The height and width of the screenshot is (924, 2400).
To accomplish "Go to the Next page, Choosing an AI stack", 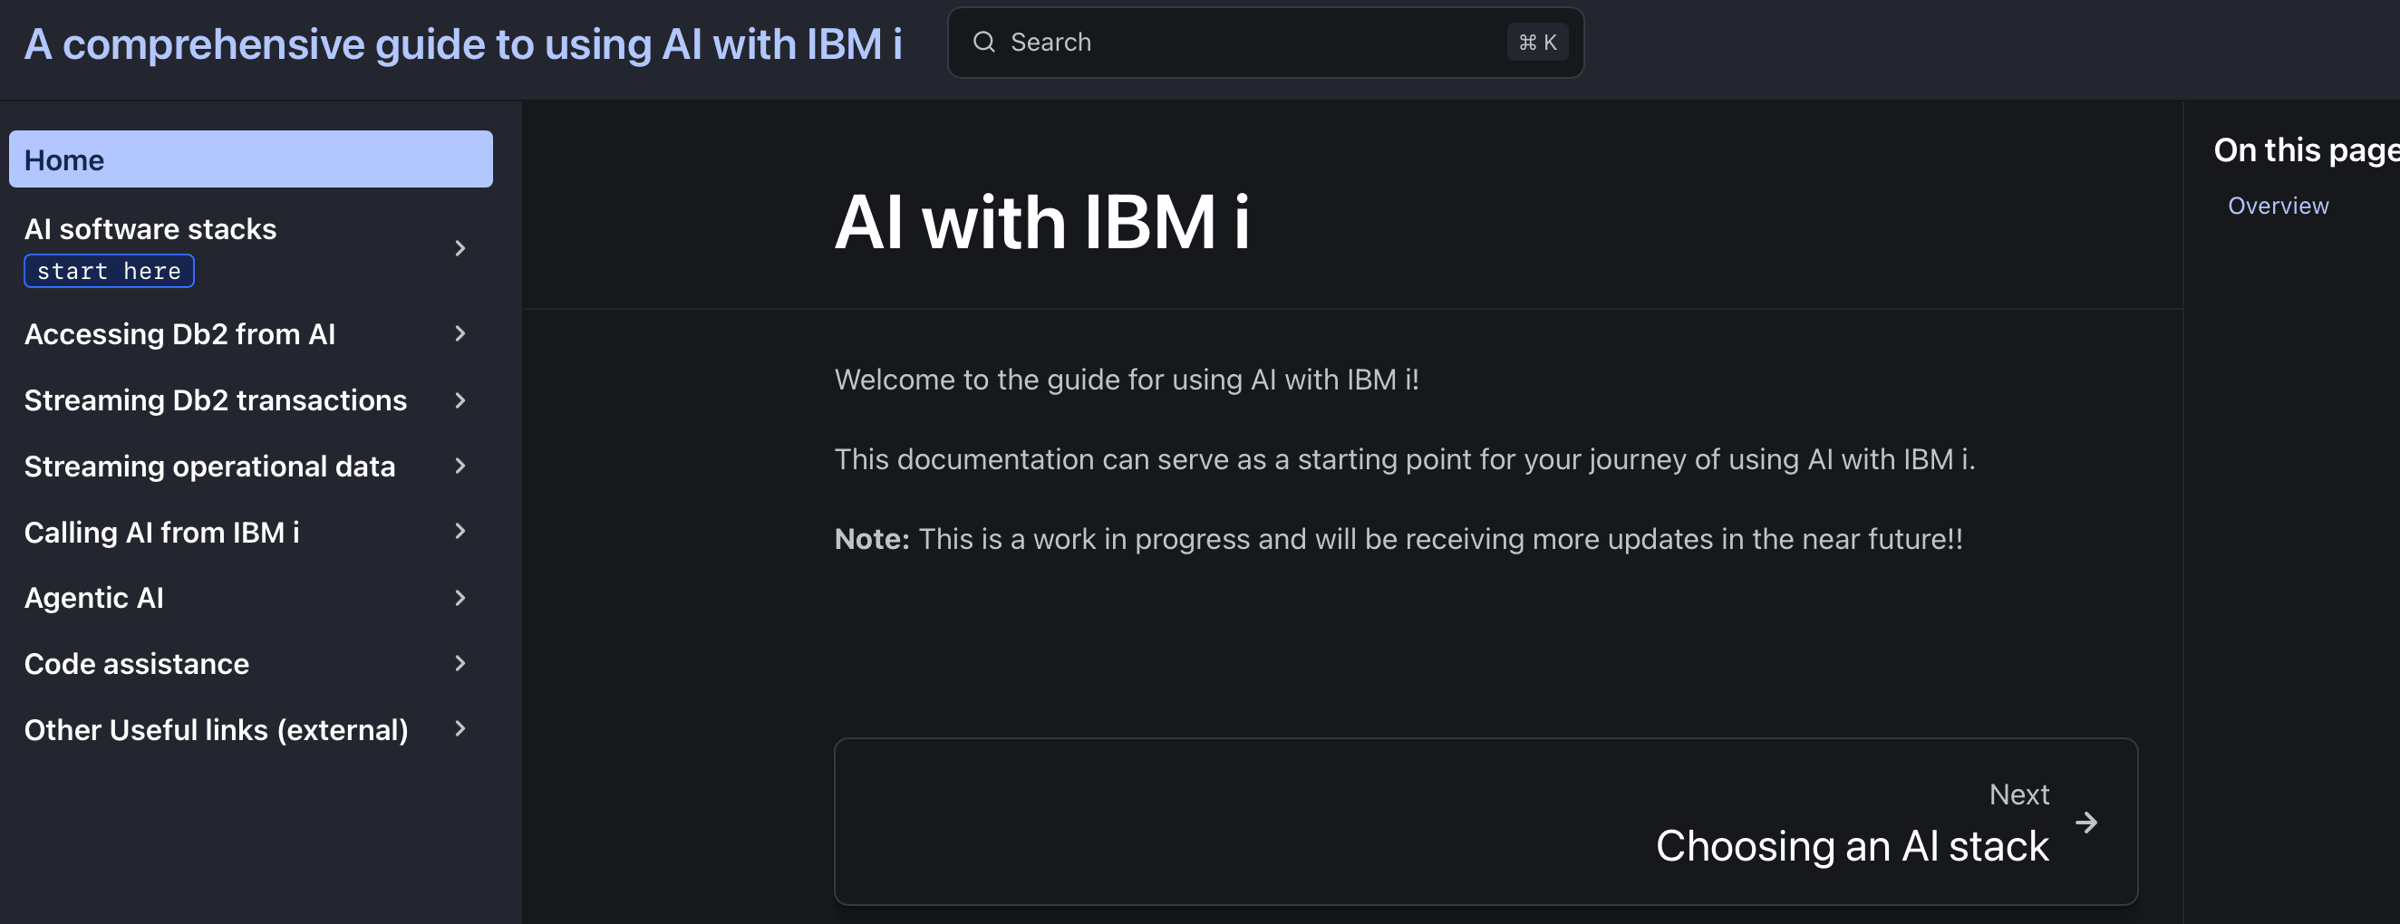I will tap(1486, 822).
